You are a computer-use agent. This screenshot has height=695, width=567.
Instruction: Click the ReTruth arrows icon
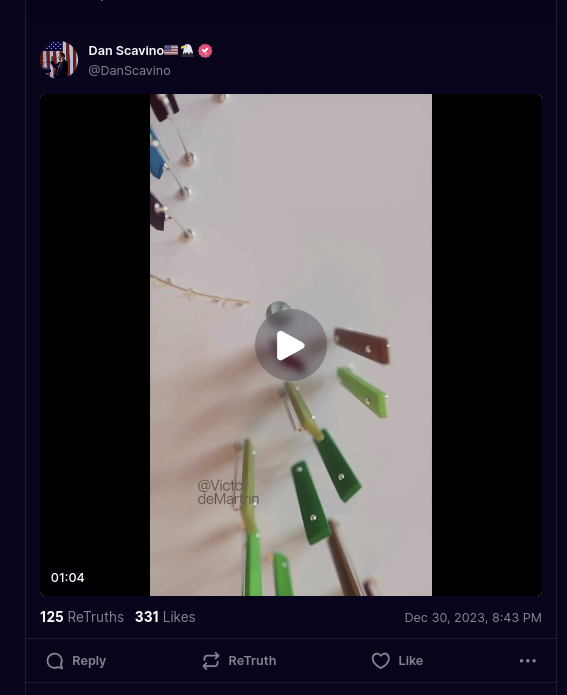(x=211, y=661)
